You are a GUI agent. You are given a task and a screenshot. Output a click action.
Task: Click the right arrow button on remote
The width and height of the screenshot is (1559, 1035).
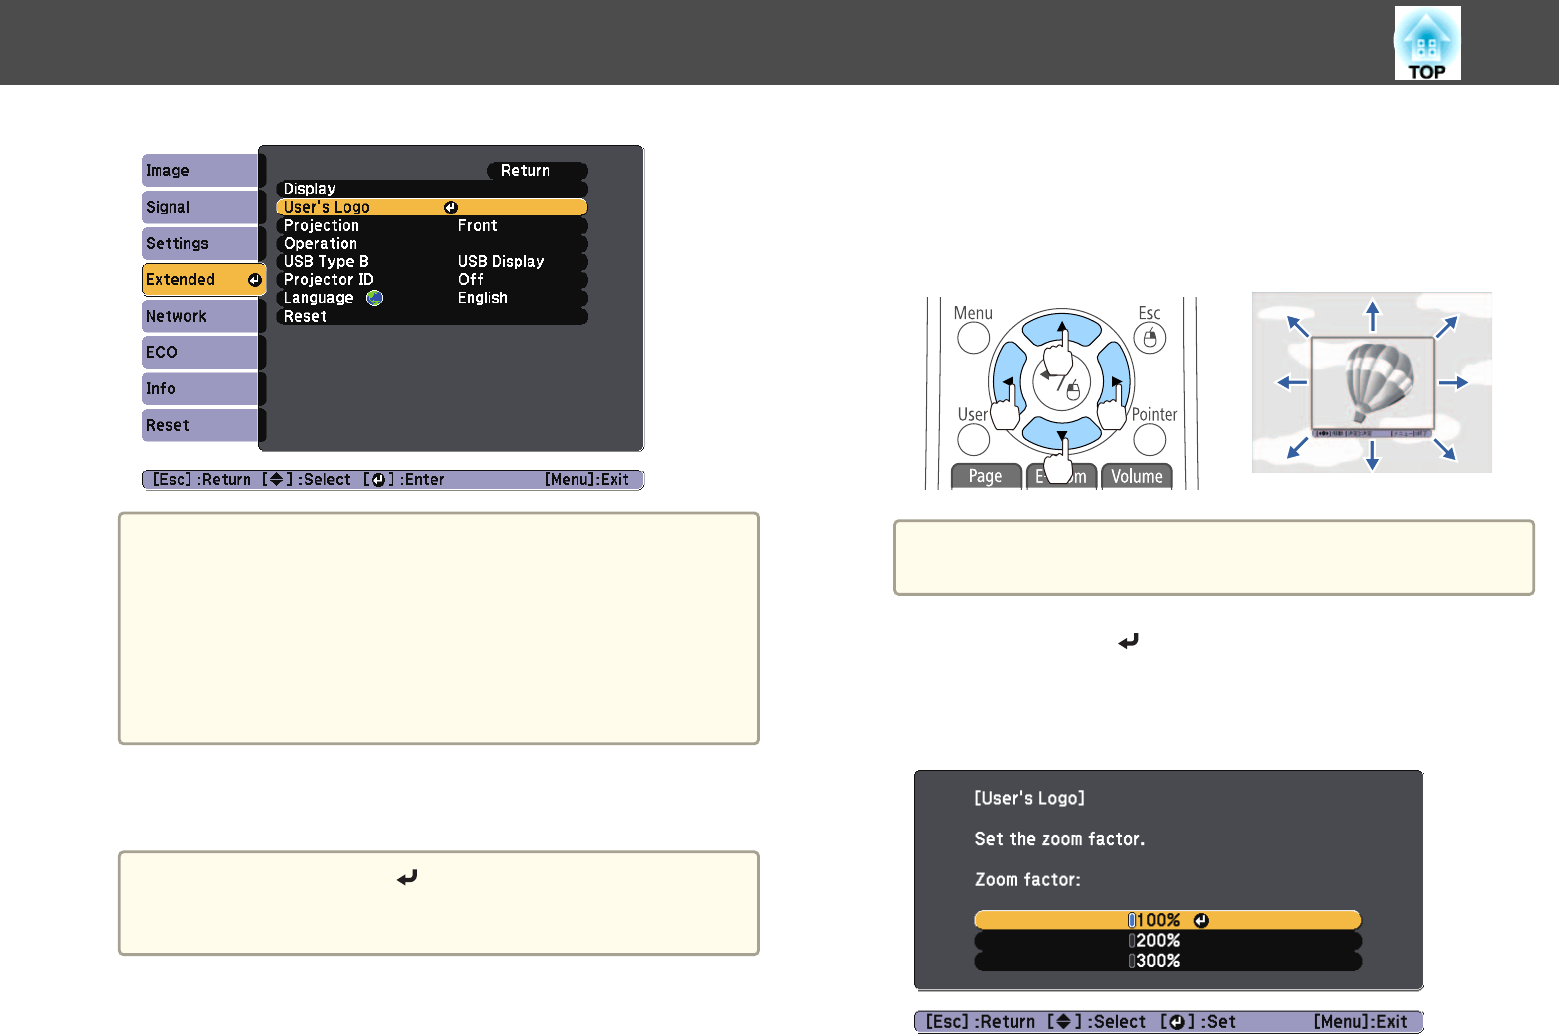point(1115,382)
